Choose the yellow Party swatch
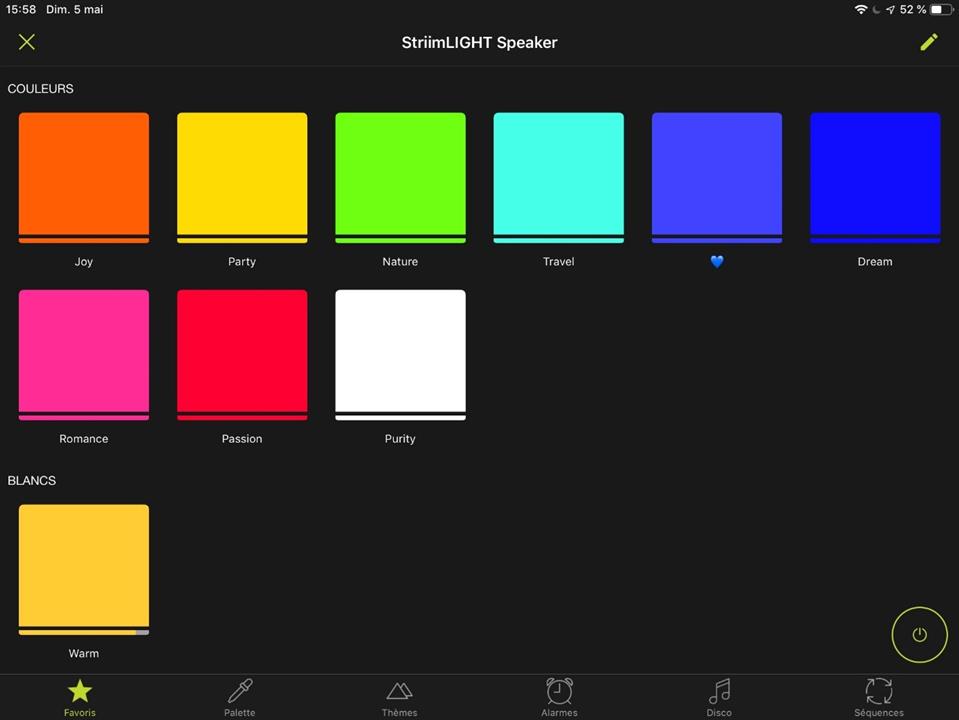959x720 pixels. pyautogui.click(x=242, y=177)
